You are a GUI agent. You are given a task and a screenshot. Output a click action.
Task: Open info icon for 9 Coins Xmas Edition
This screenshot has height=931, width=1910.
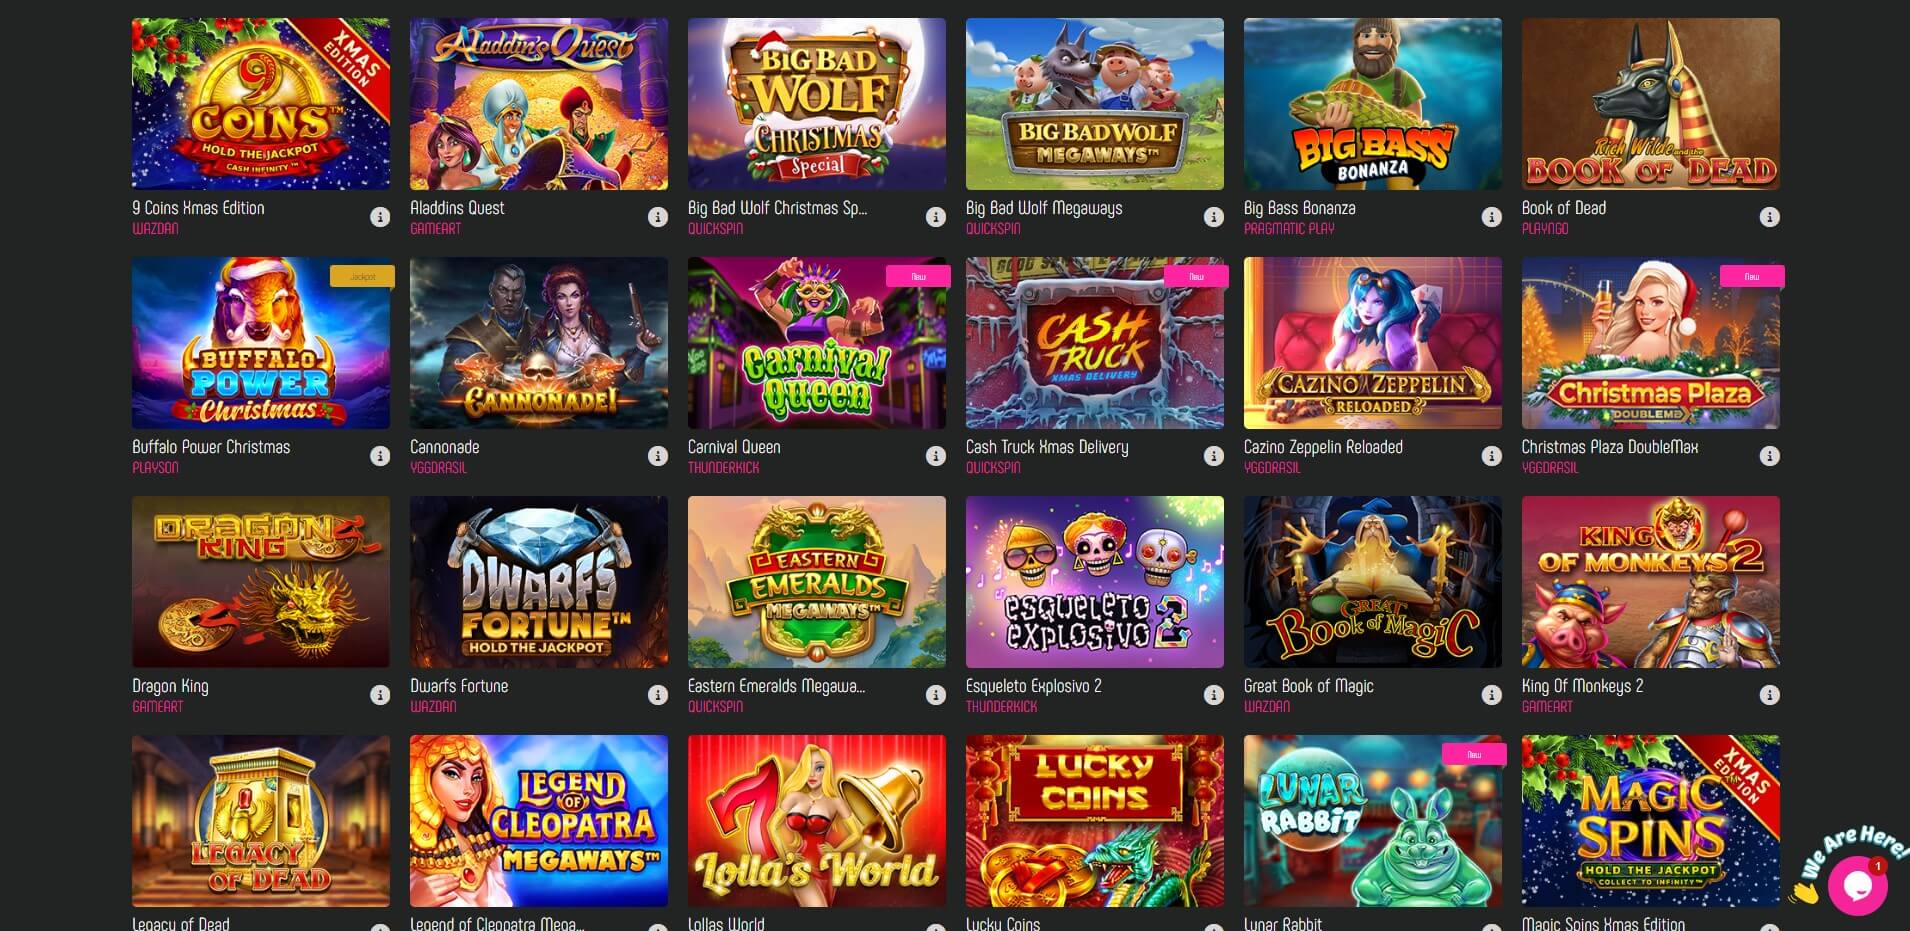point(380,217)
